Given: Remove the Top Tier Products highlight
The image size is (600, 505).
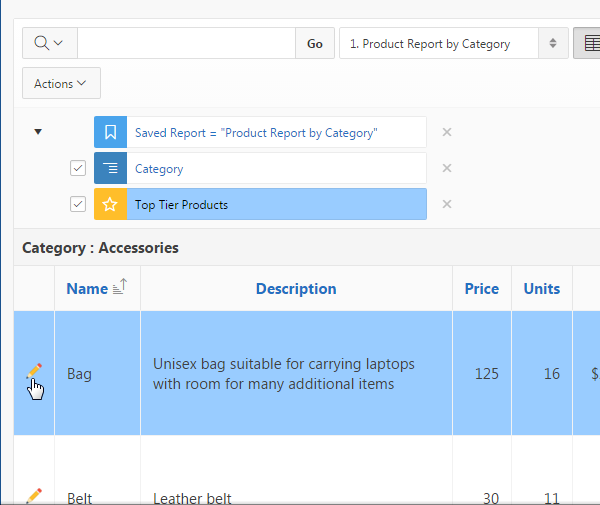Looking at the screenshot, I should click(447, 204).
